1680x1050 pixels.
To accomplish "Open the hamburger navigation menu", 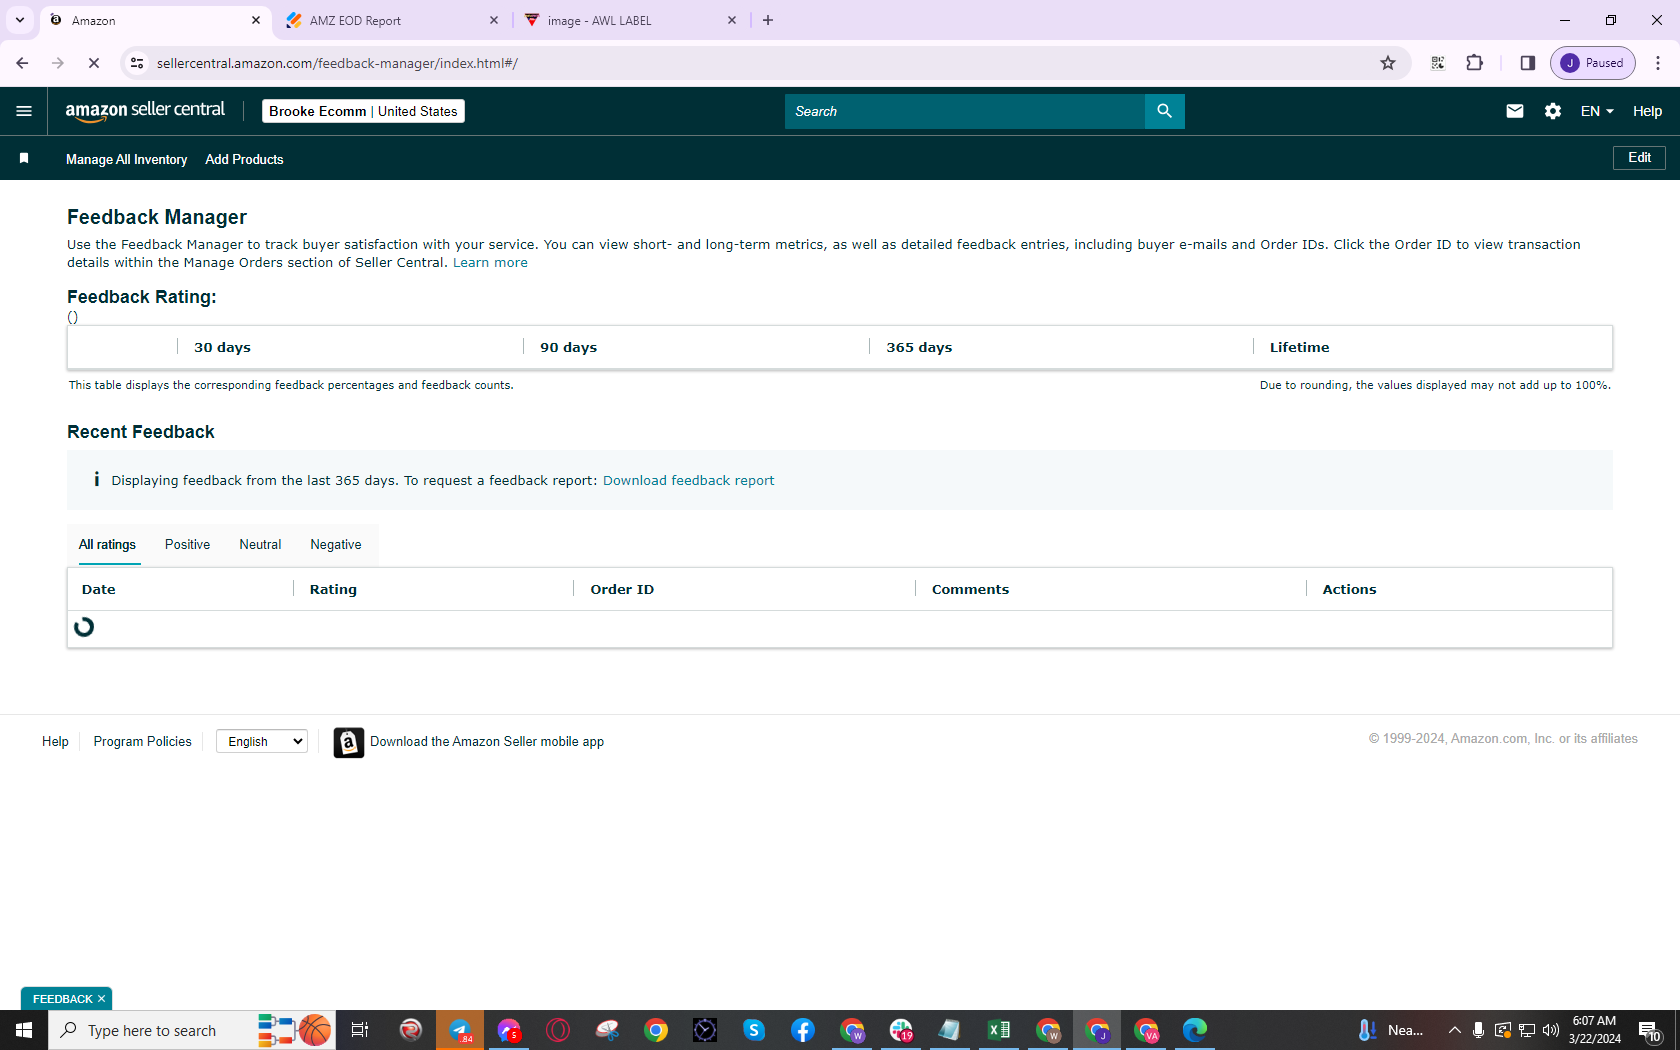I will [x=24, y=111].
